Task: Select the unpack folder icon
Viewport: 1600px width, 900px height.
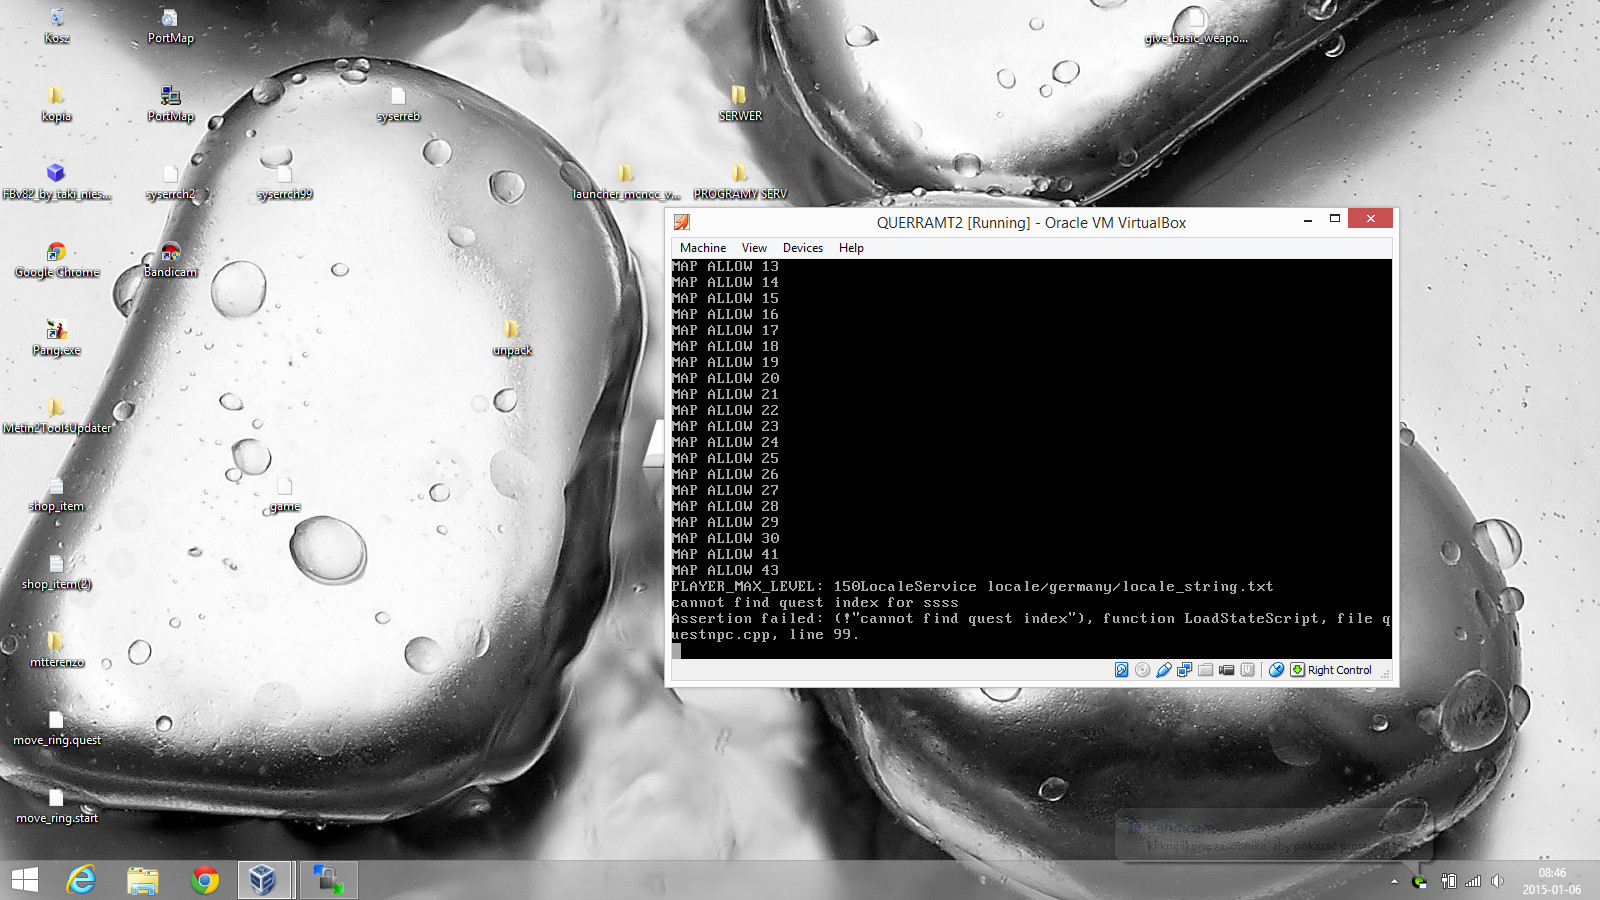Action: (x=513, y=338)
